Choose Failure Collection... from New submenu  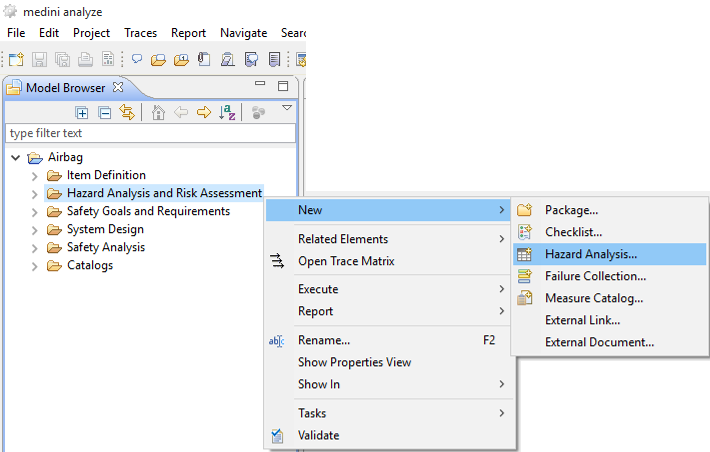(x=595, y=276)
